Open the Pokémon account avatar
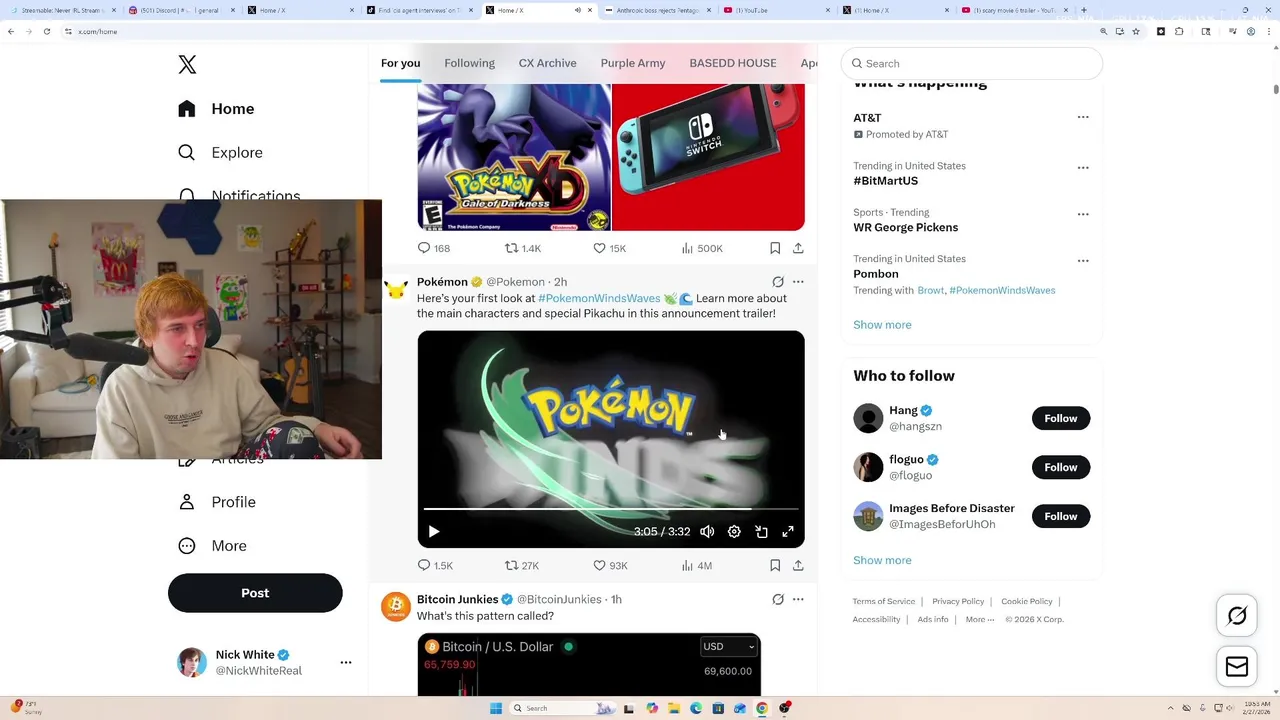The height and width of the screenshot is (720, 1280). coord(396,289)
